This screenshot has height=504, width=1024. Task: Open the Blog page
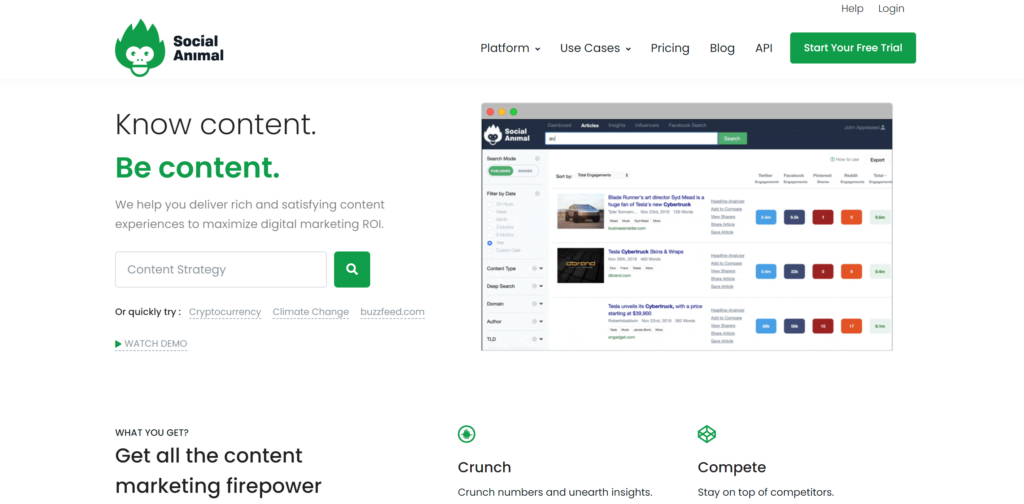tap(722, 48)
